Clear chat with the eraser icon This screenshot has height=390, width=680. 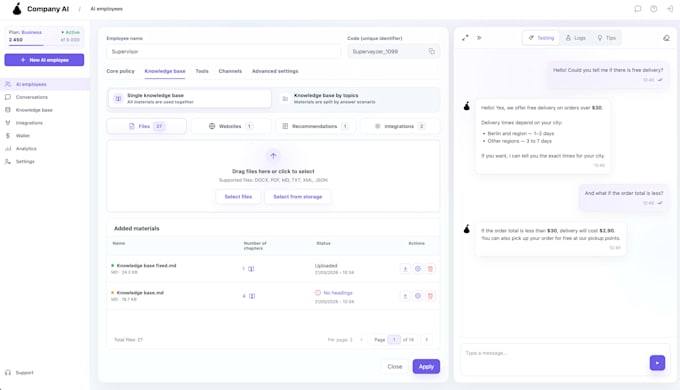(x=666, y=38)
